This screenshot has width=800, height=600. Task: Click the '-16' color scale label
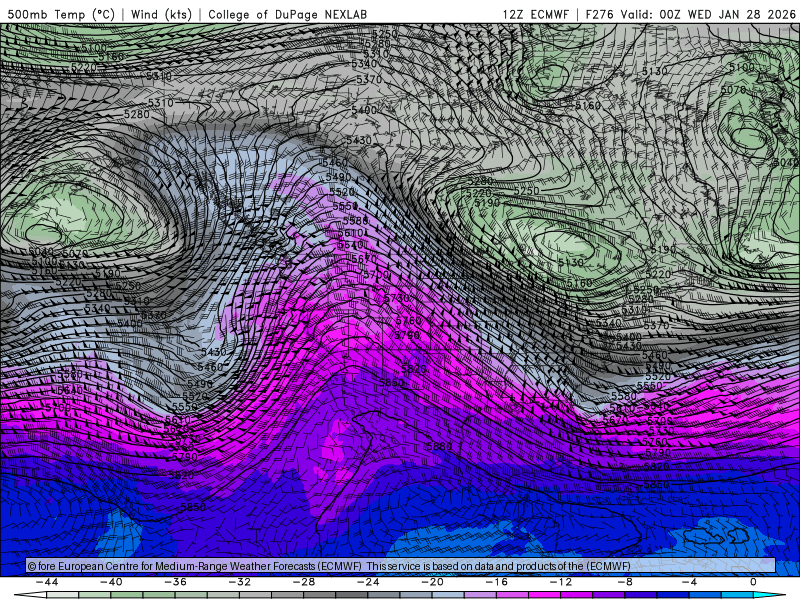496,582
